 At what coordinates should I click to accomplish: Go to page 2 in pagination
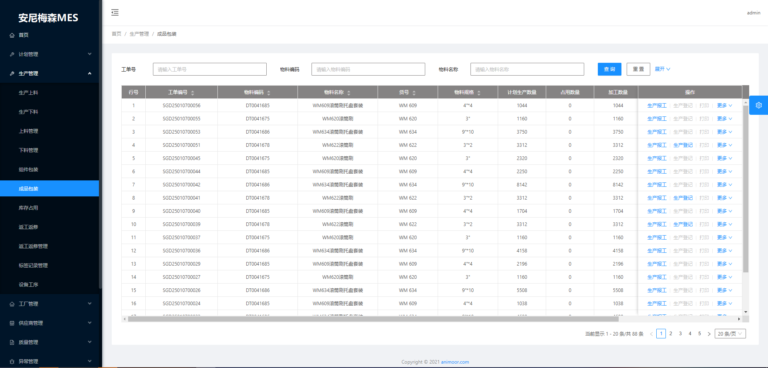coord(671,334)
